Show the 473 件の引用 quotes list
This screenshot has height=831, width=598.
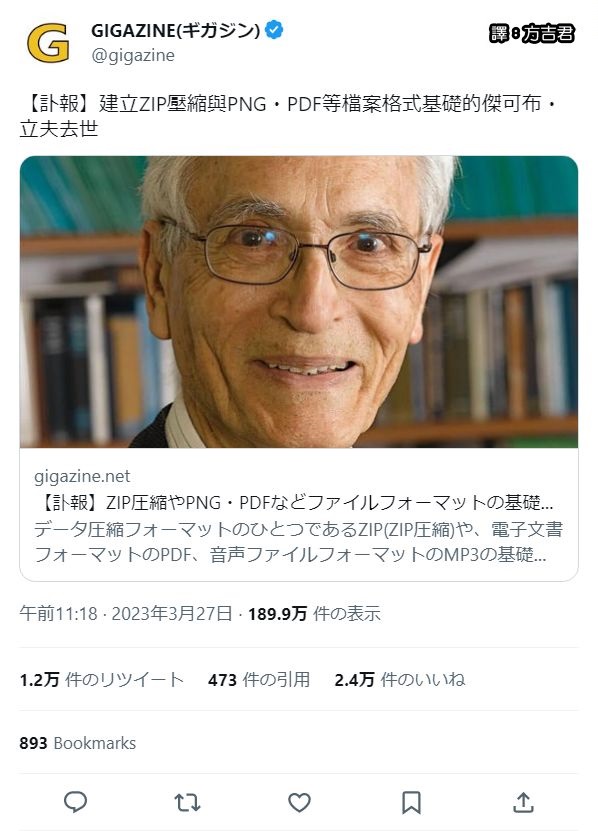259,679
